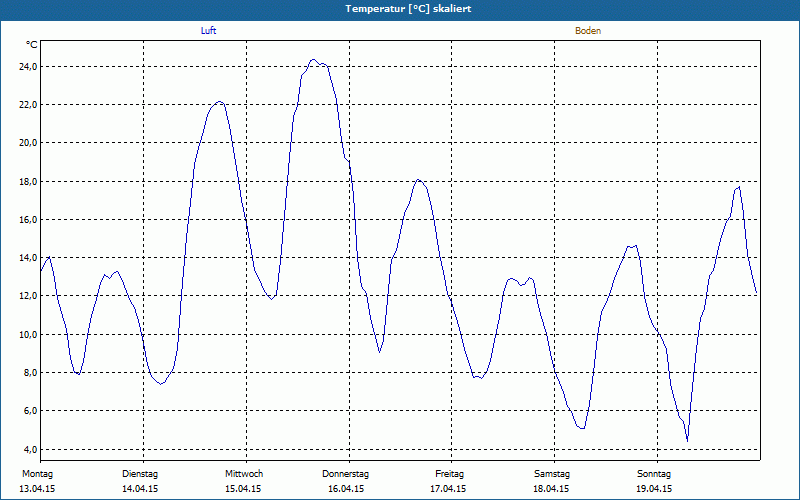Click the 8,0 y-axis value
This screenshot has height=500, width=800.
click(31, 372)
